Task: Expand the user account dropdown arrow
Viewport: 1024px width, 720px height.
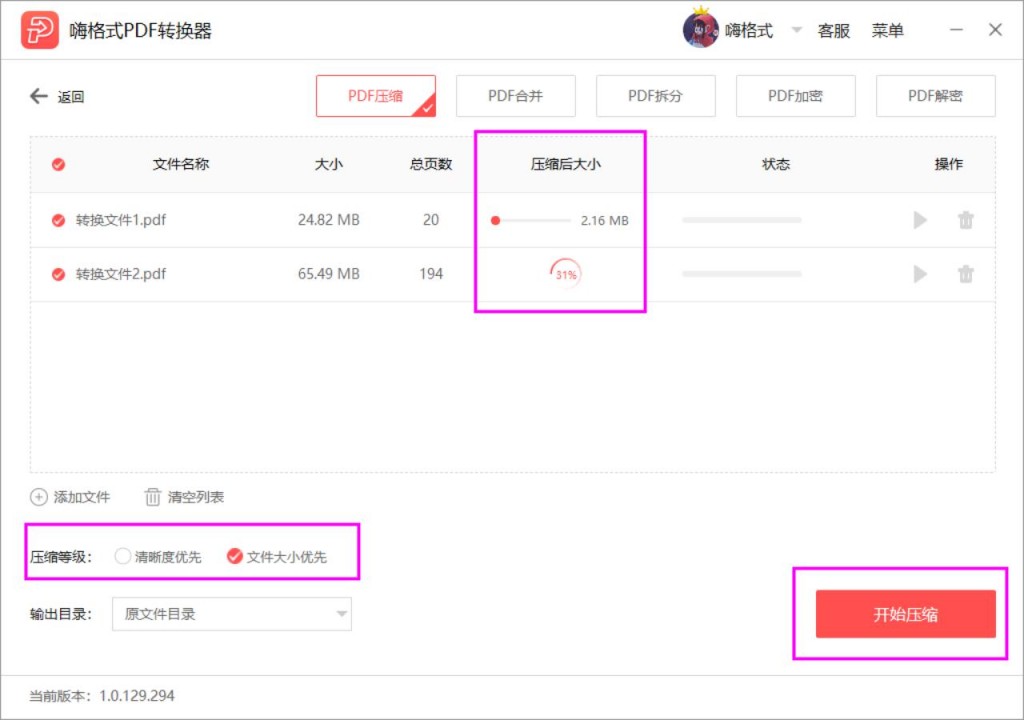Action: point(796,29)
